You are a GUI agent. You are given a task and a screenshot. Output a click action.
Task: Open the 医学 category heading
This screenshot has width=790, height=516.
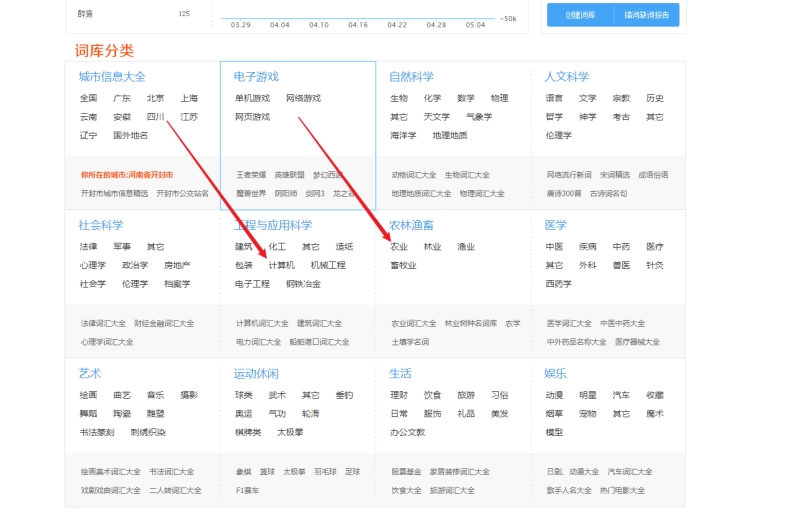pos(555,225)
